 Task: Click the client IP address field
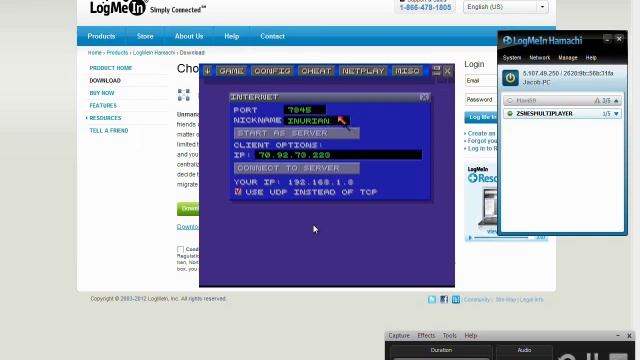(x=338, y=155)
